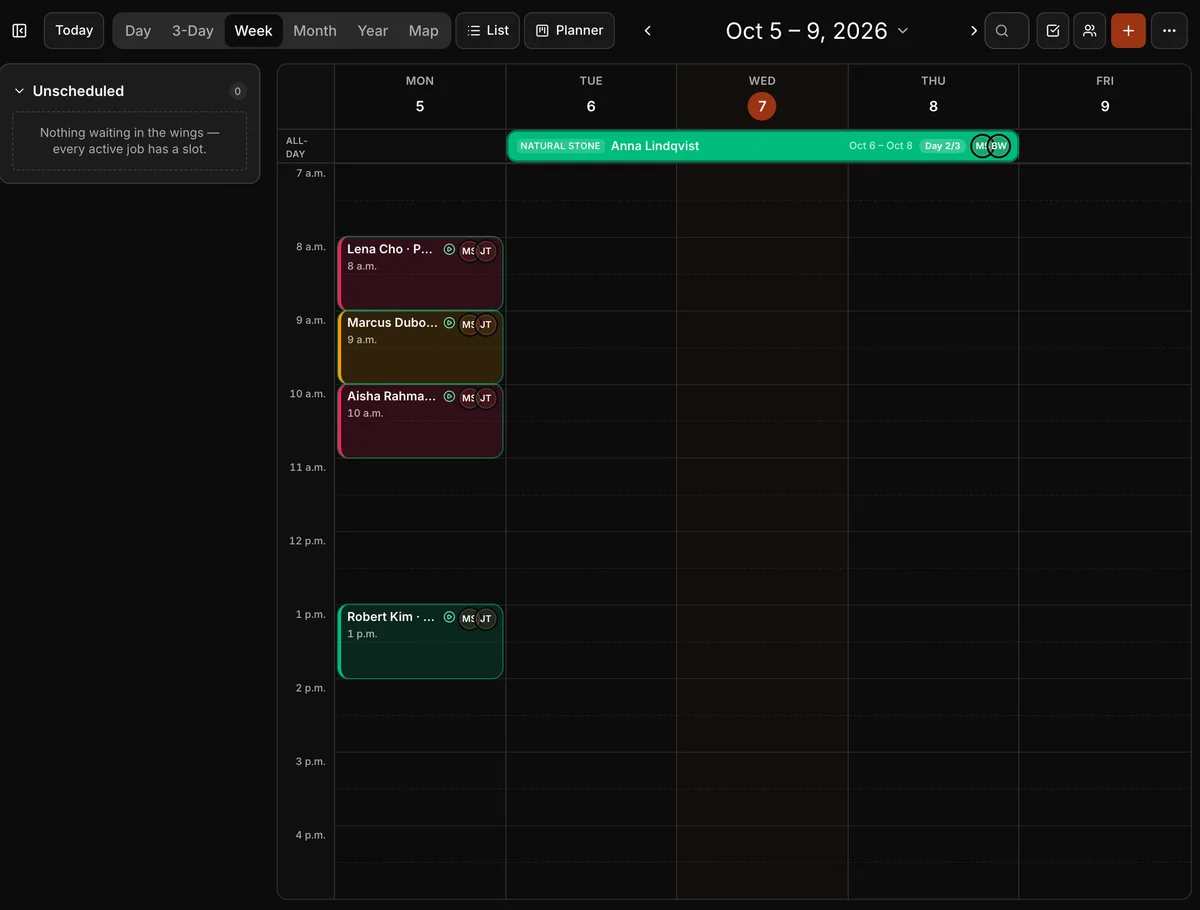Open the tasks checklist icon
Image resolution: width=1200 pixels, height=910 pixels.
pos(1053,31)
